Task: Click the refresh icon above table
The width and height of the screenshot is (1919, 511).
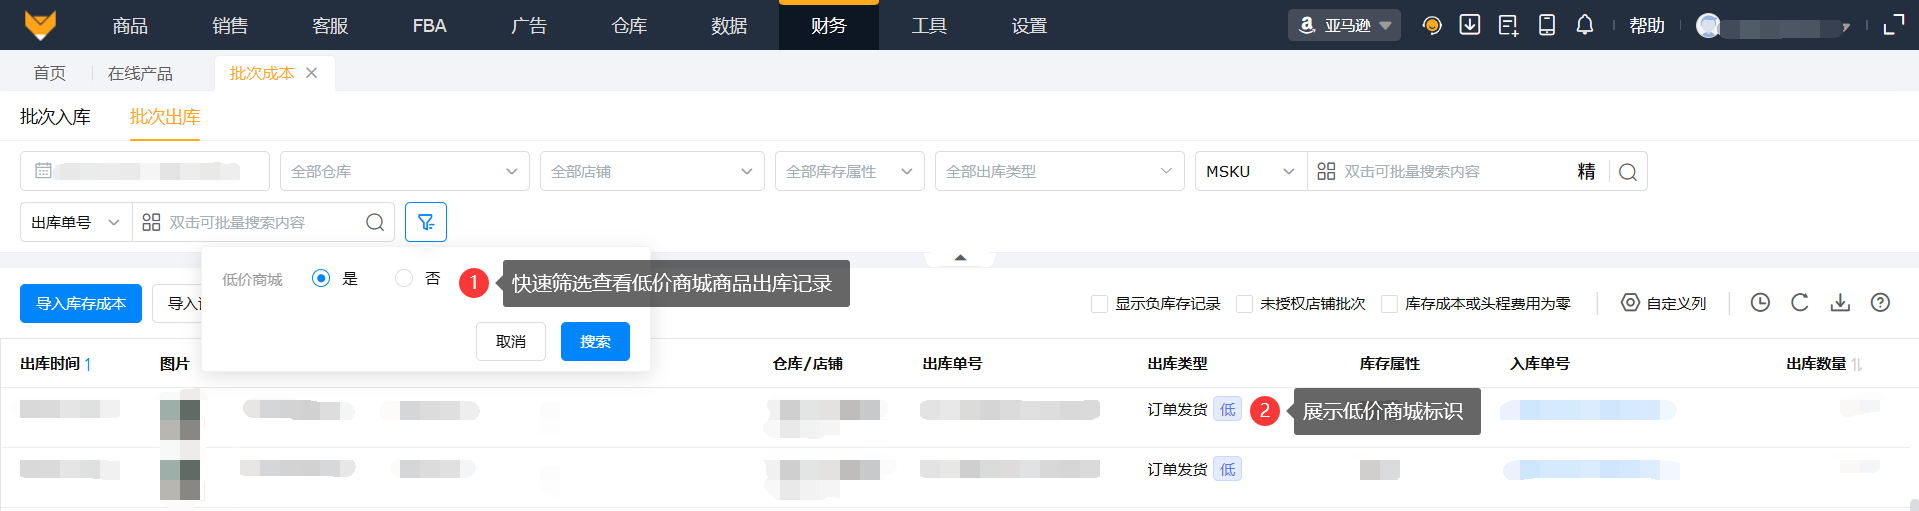Action: coord(1800,303)
